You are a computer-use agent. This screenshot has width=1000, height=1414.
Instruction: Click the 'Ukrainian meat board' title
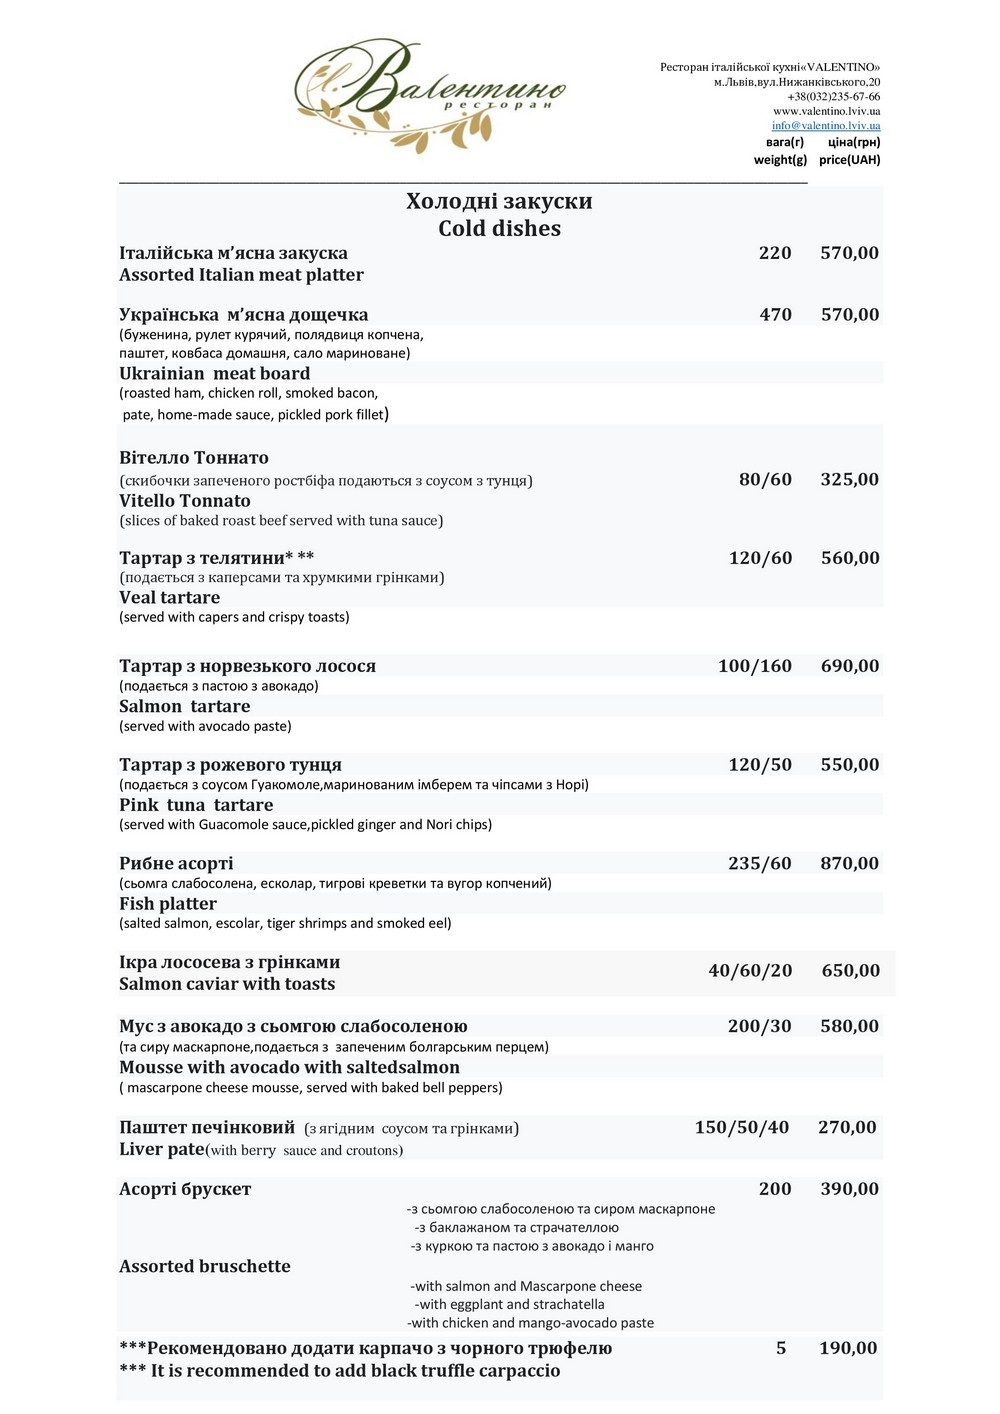point(214,374)
